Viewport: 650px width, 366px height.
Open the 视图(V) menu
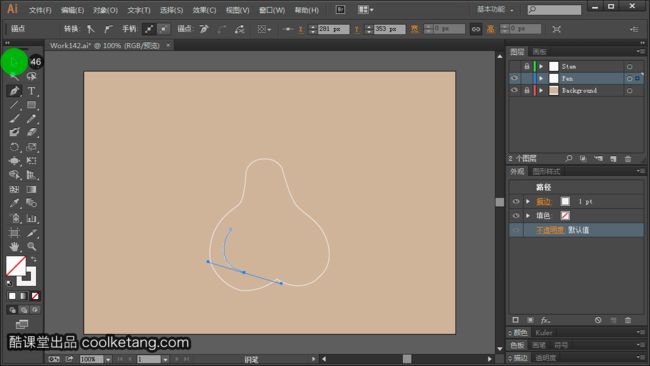[x=238, y=10]
